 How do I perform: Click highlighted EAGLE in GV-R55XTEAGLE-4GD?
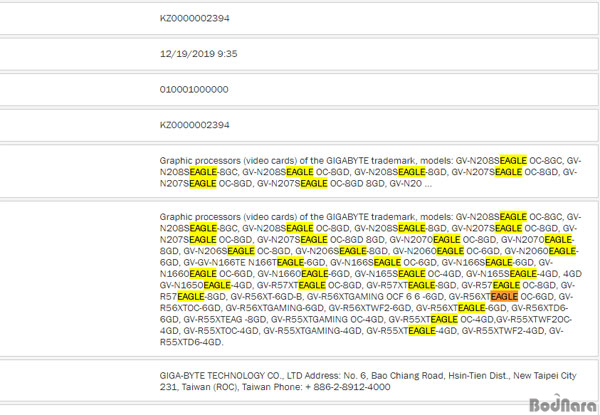(x=422, y=331)
